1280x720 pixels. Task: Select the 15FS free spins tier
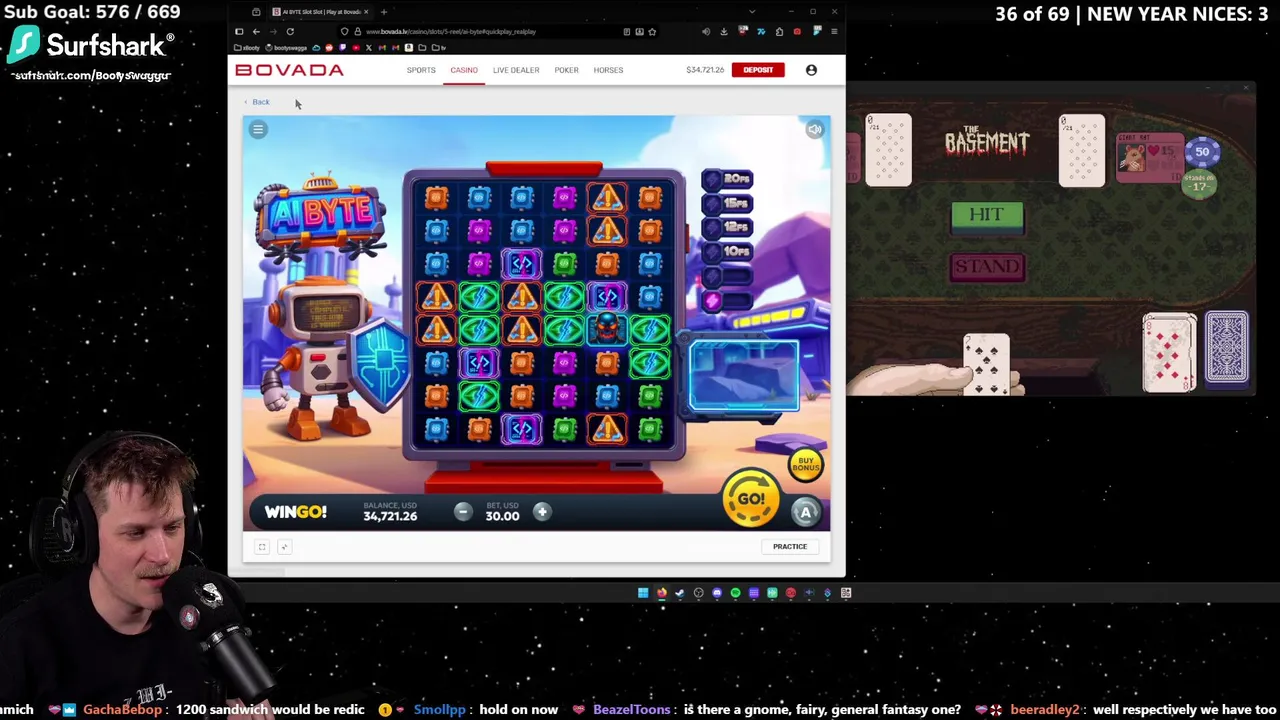[x=728, y=204]
